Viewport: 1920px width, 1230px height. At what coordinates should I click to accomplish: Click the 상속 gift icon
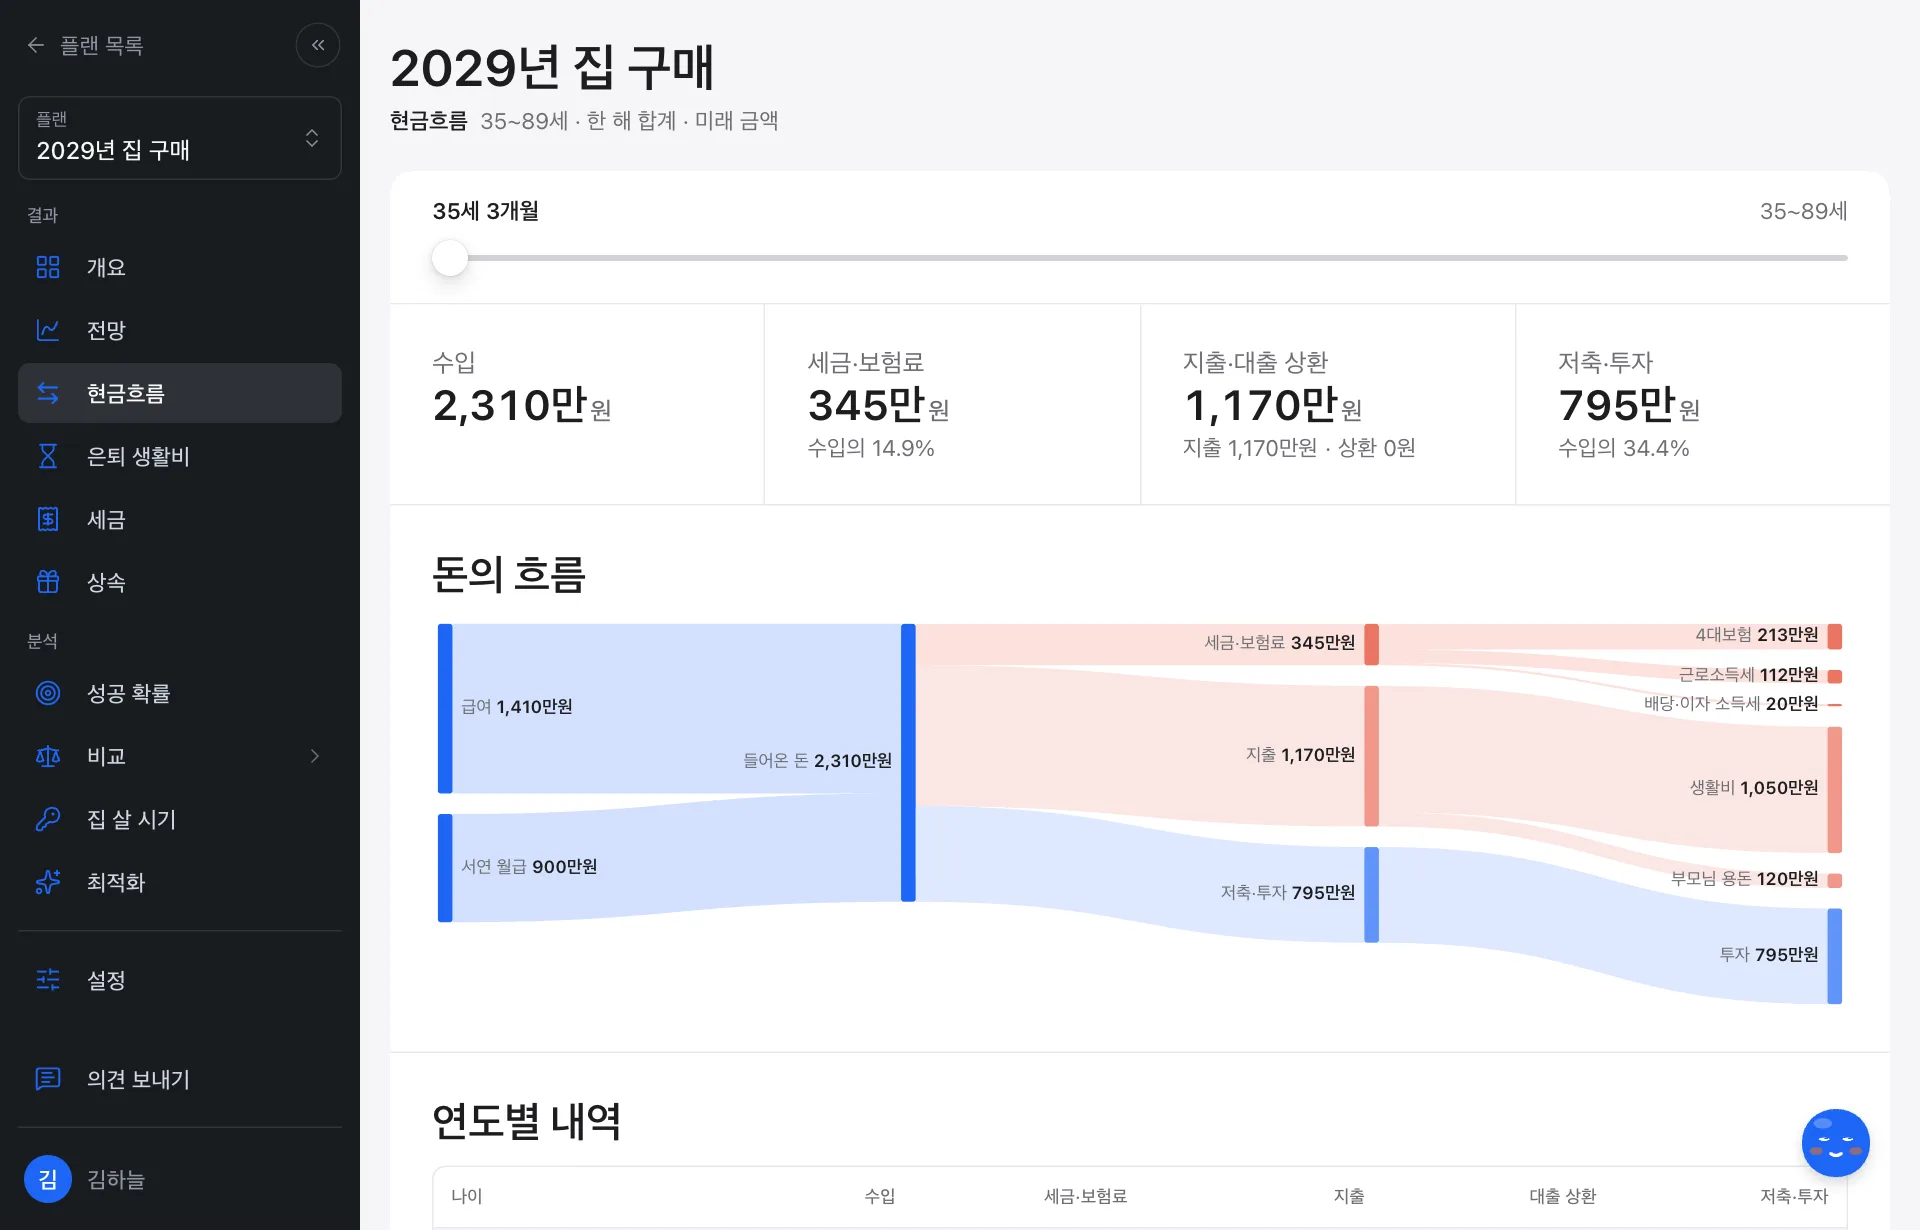tap(48, 582)
